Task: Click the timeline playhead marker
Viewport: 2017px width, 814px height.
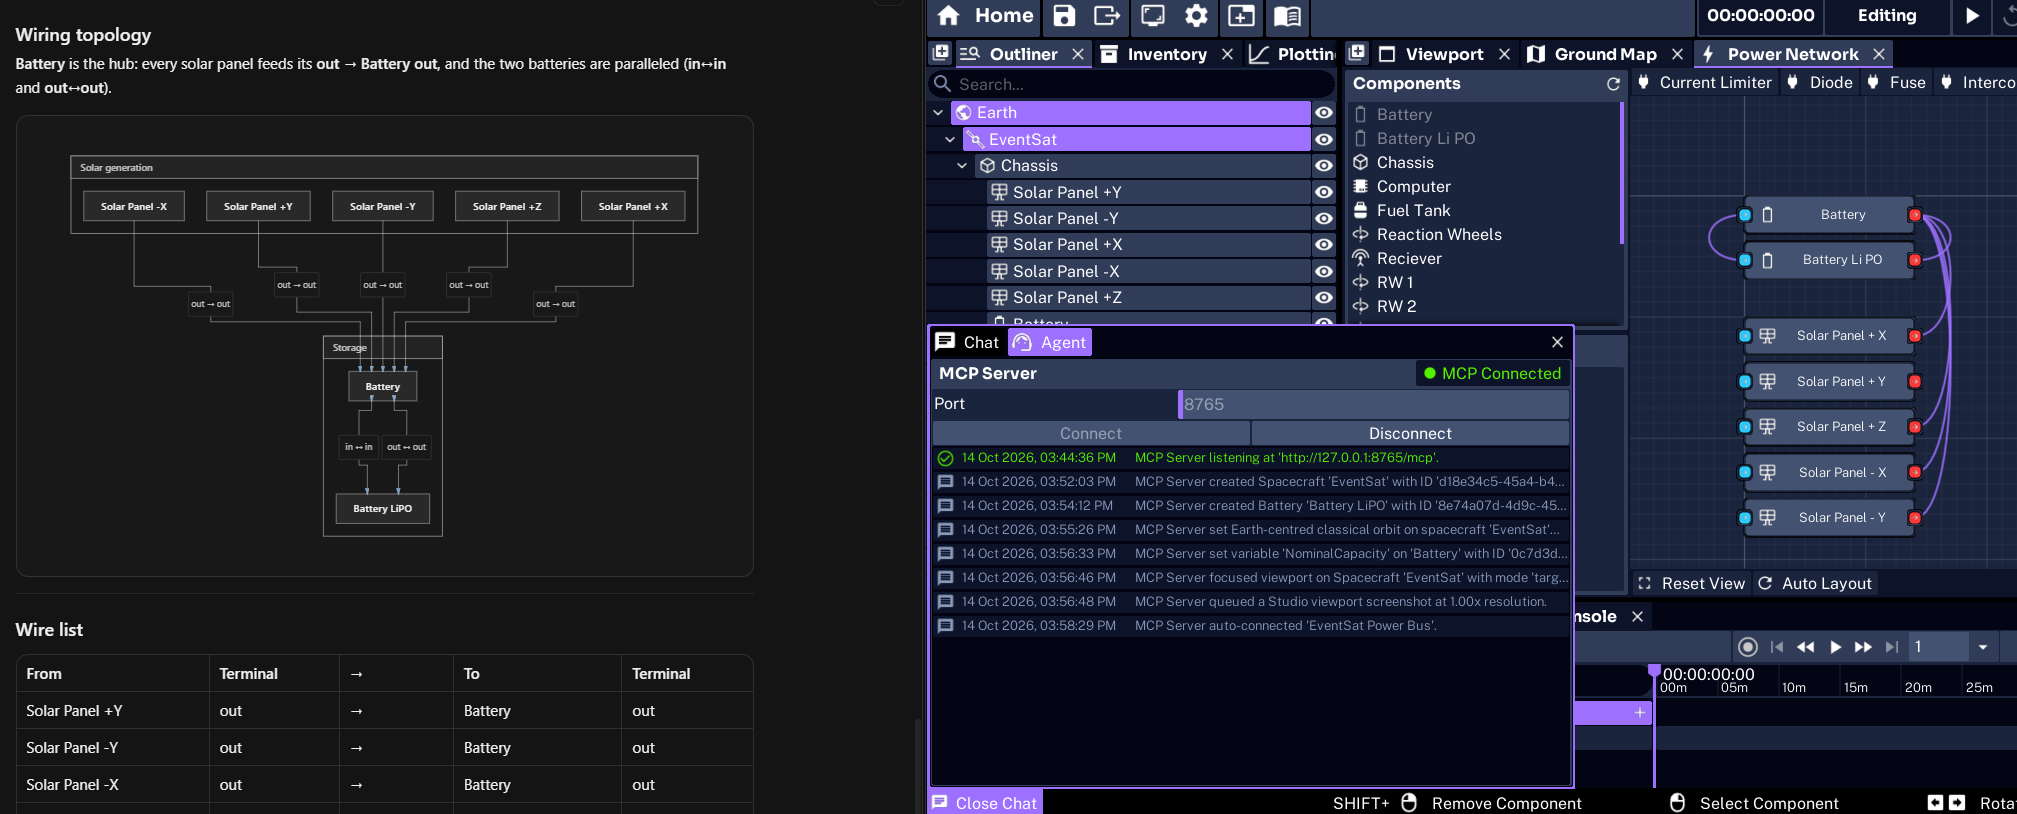Action: tap(1654, 670)
